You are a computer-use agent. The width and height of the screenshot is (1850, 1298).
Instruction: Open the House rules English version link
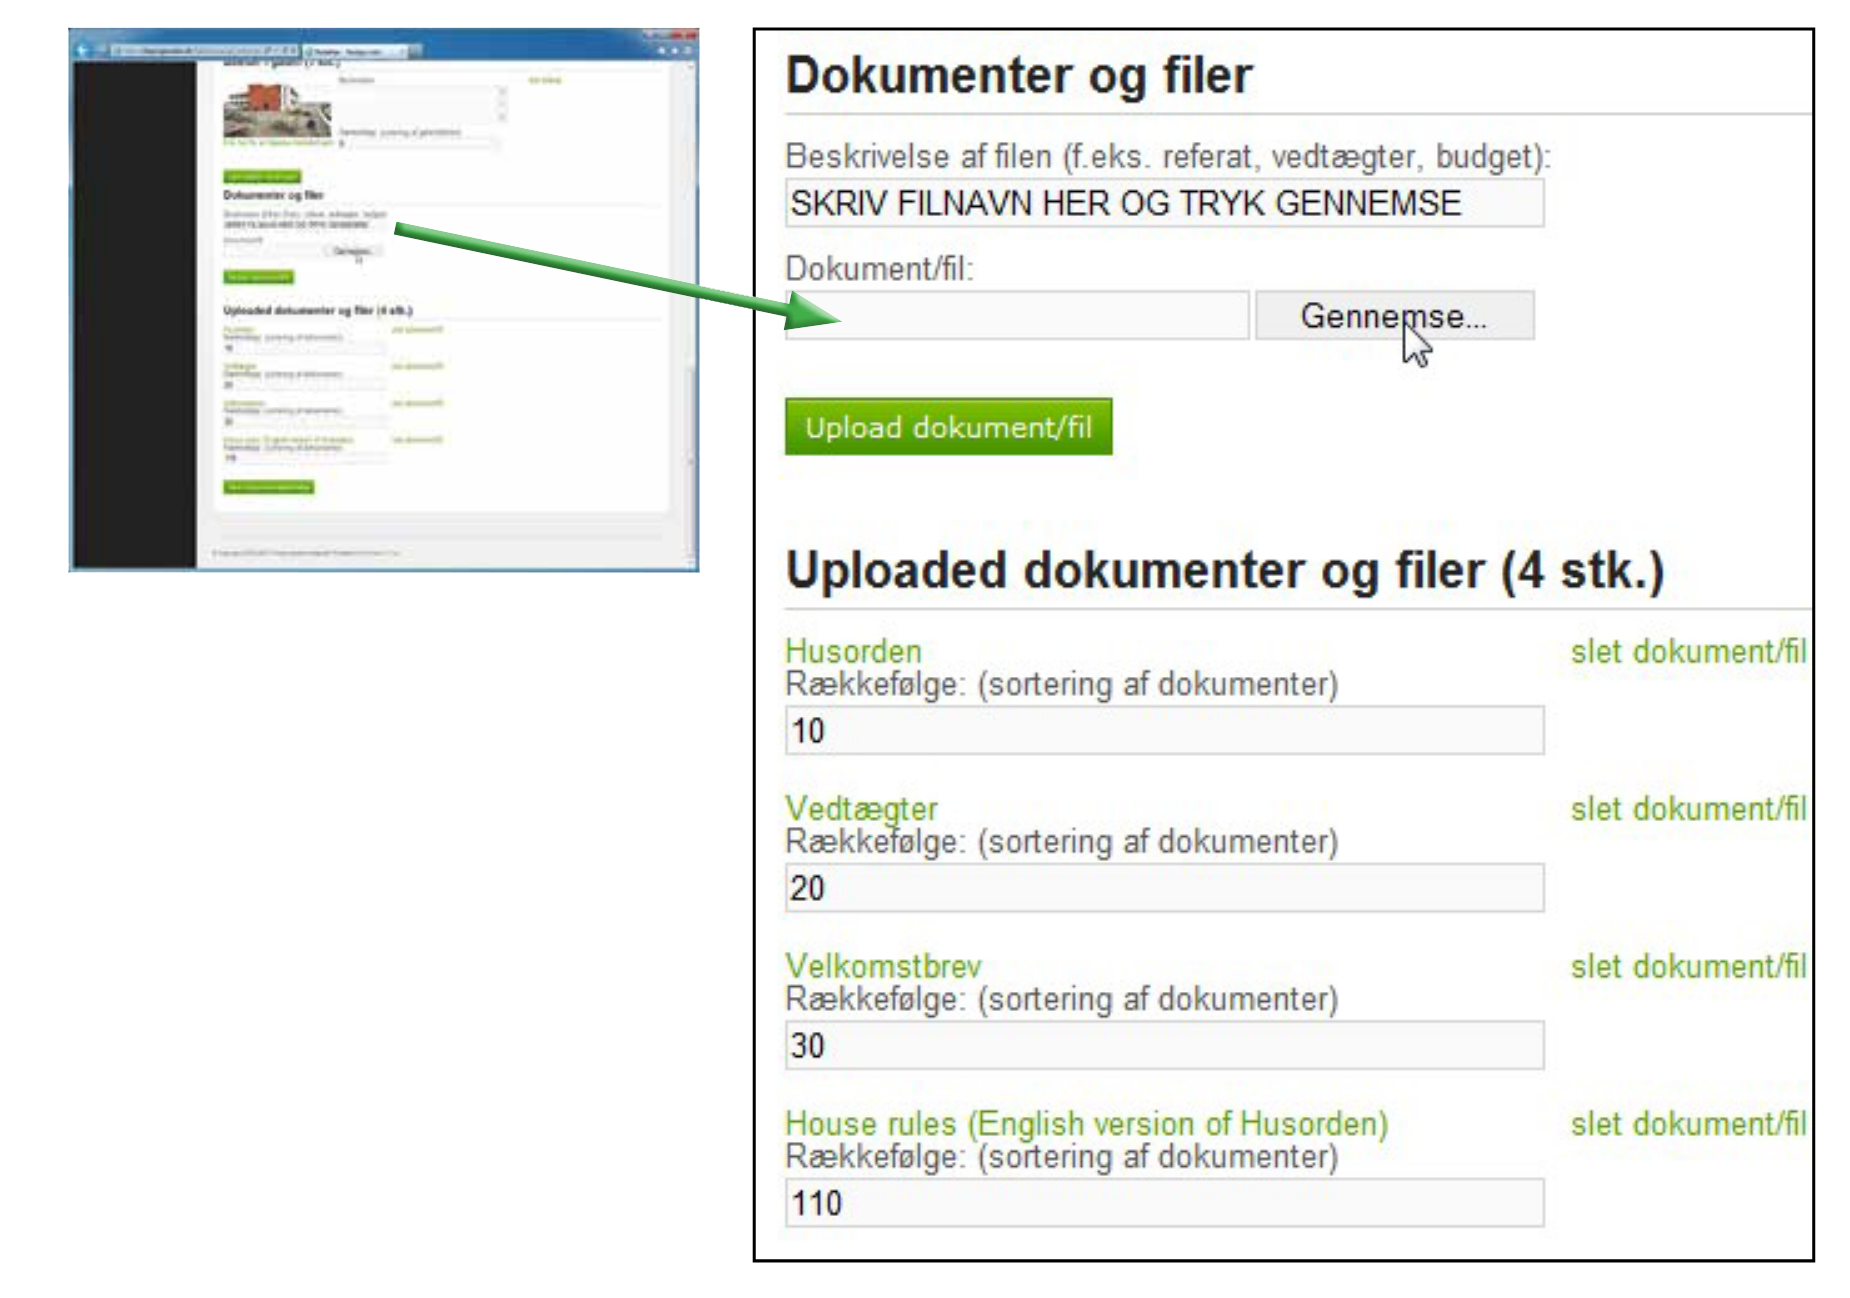click(1086, 1123)
